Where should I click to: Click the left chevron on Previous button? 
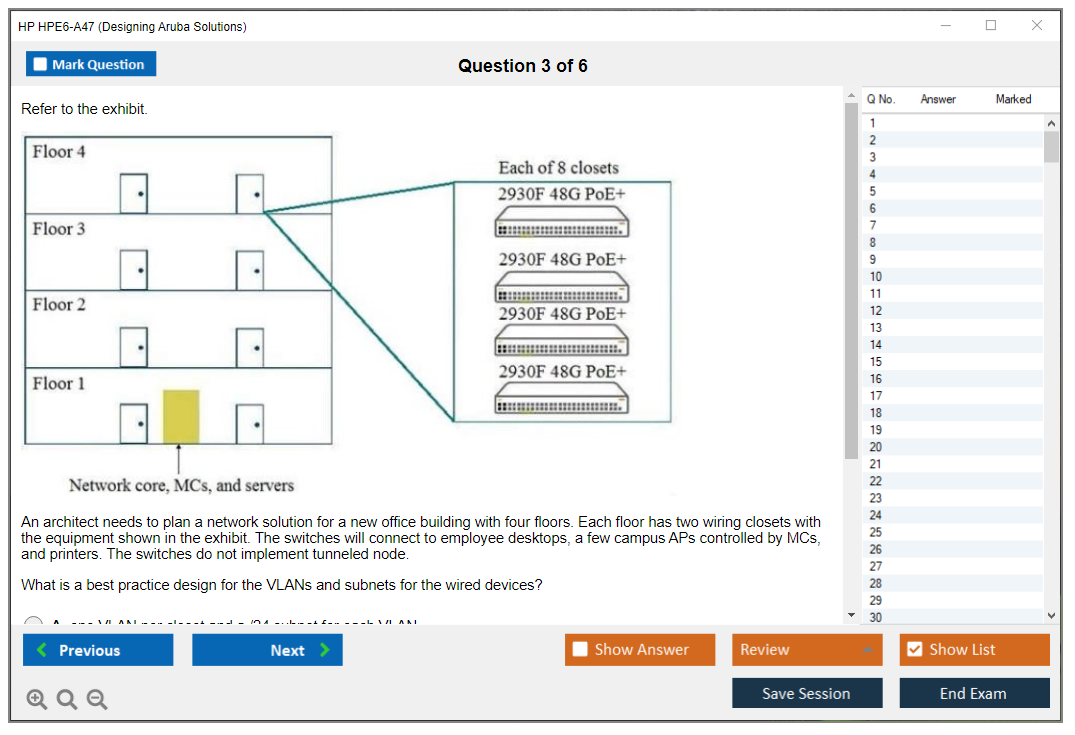point(42,650)
